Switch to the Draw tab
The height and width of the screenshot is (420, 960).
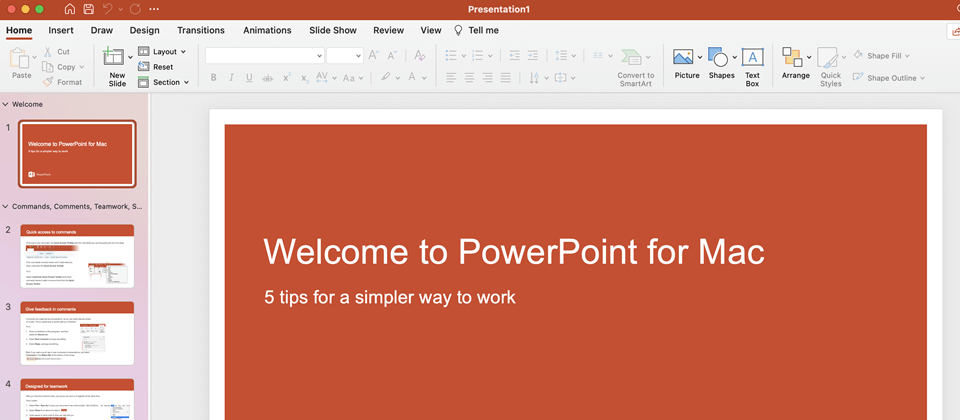(x=102, y=30)
